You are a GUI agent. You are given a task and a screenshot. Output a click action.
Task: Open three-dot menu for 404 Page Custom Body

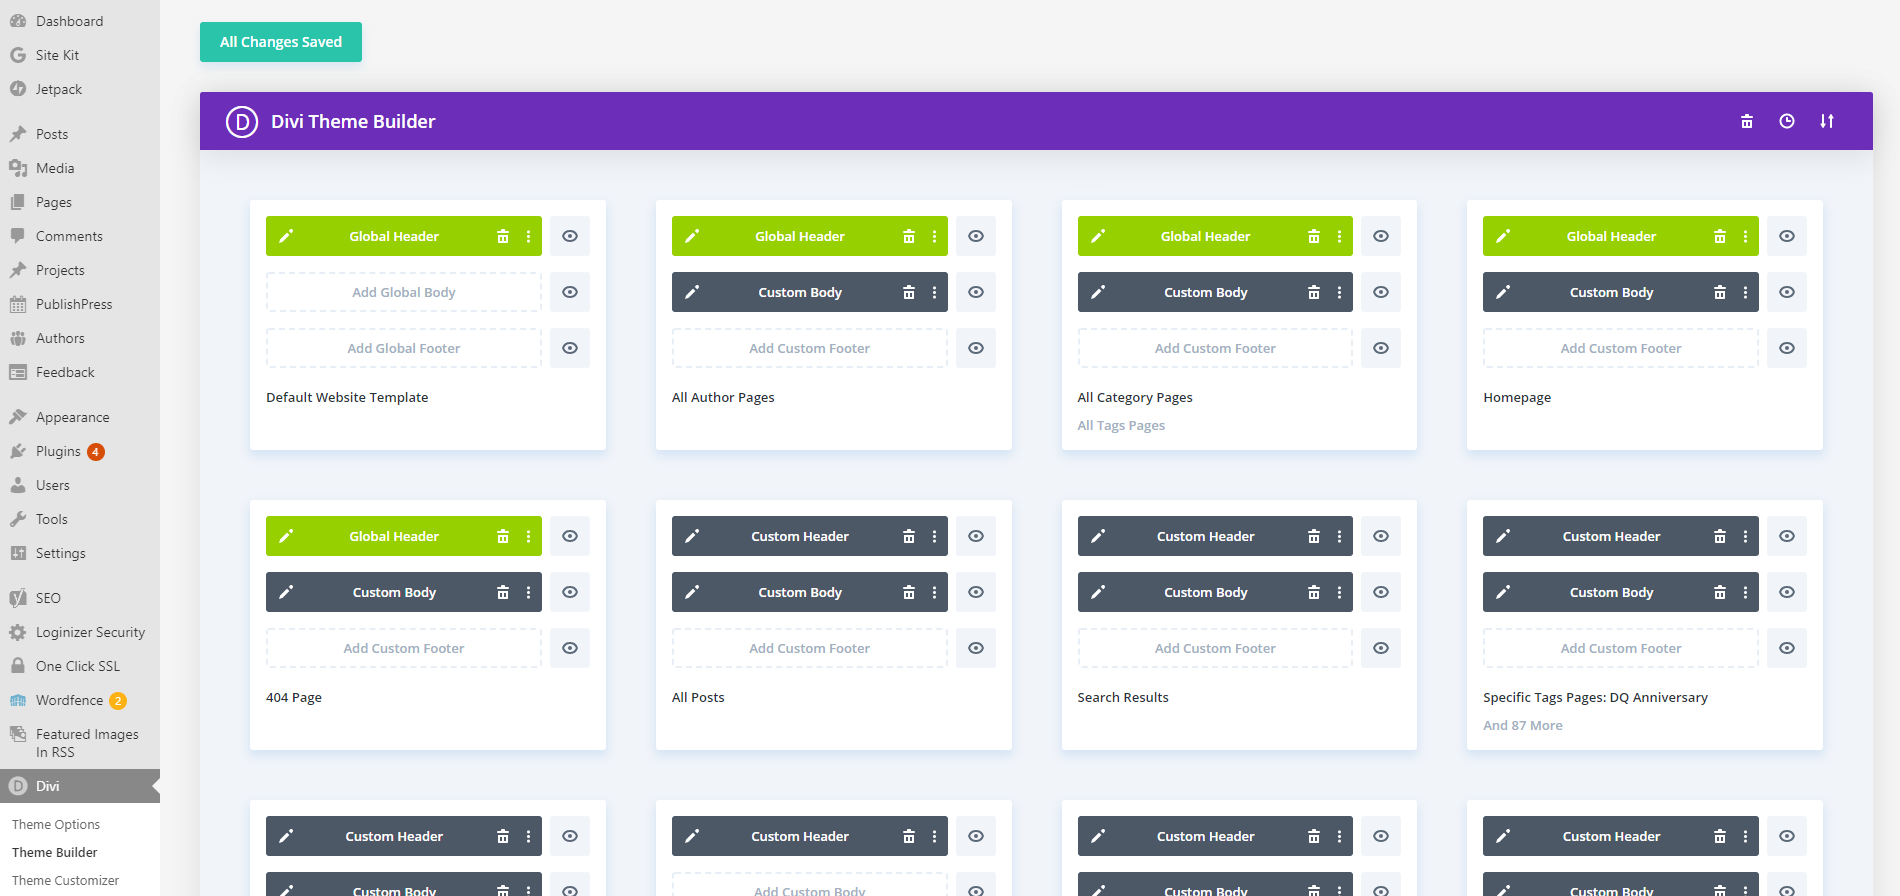pyautogui.click(x=528, y=593)
